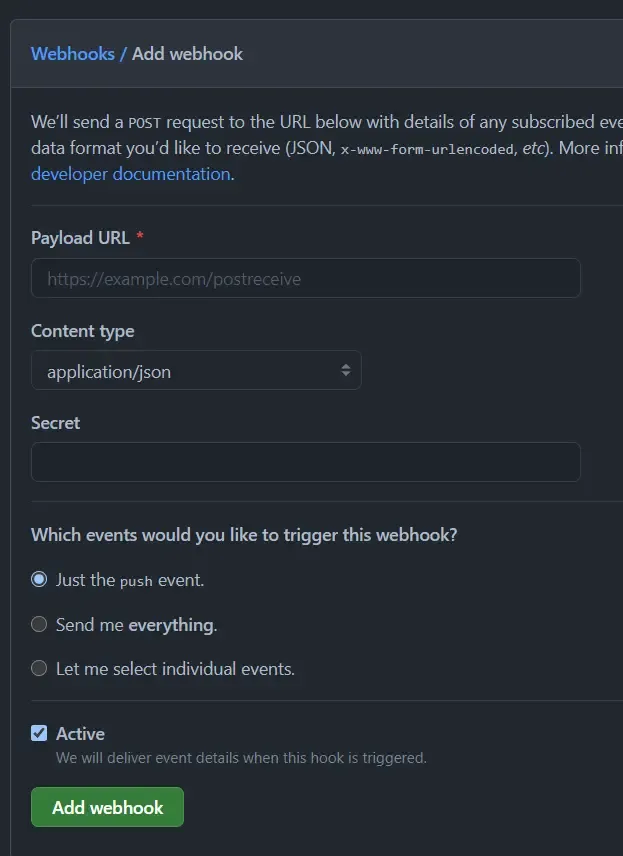Click the 'Send me everything.' label text

(136, 625)
